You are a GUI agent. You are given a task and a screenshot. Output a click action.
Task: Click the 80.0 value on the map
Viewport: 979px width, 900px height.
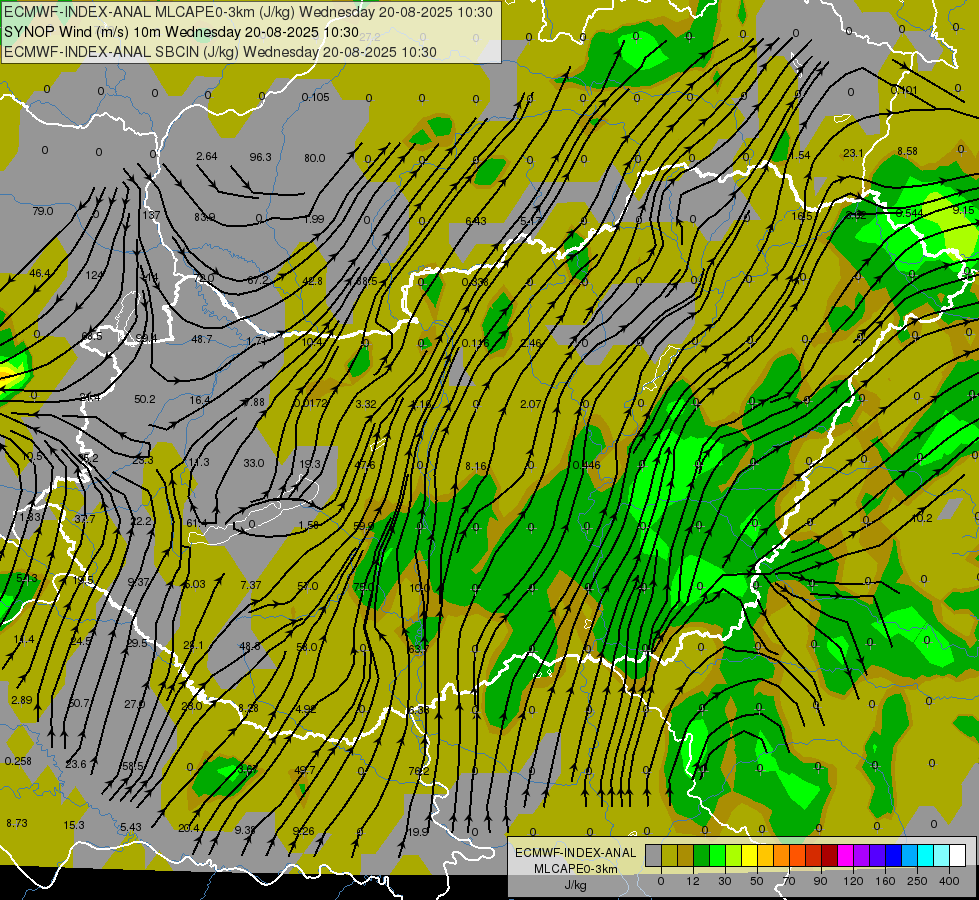pos(315,158)
